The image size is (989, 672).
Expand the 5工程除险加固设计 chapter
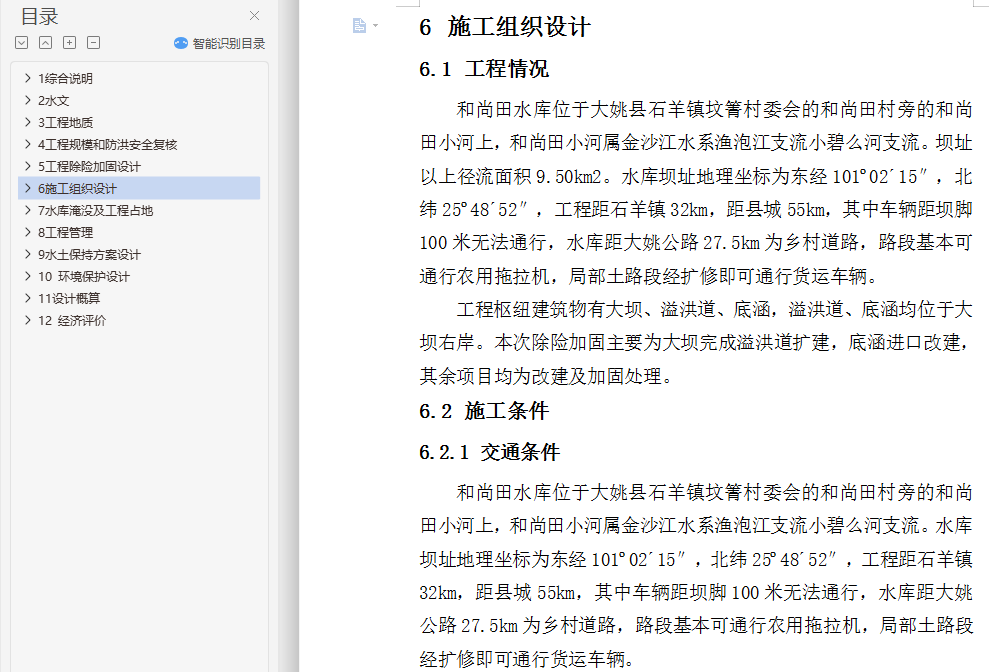tap(28, 167)
